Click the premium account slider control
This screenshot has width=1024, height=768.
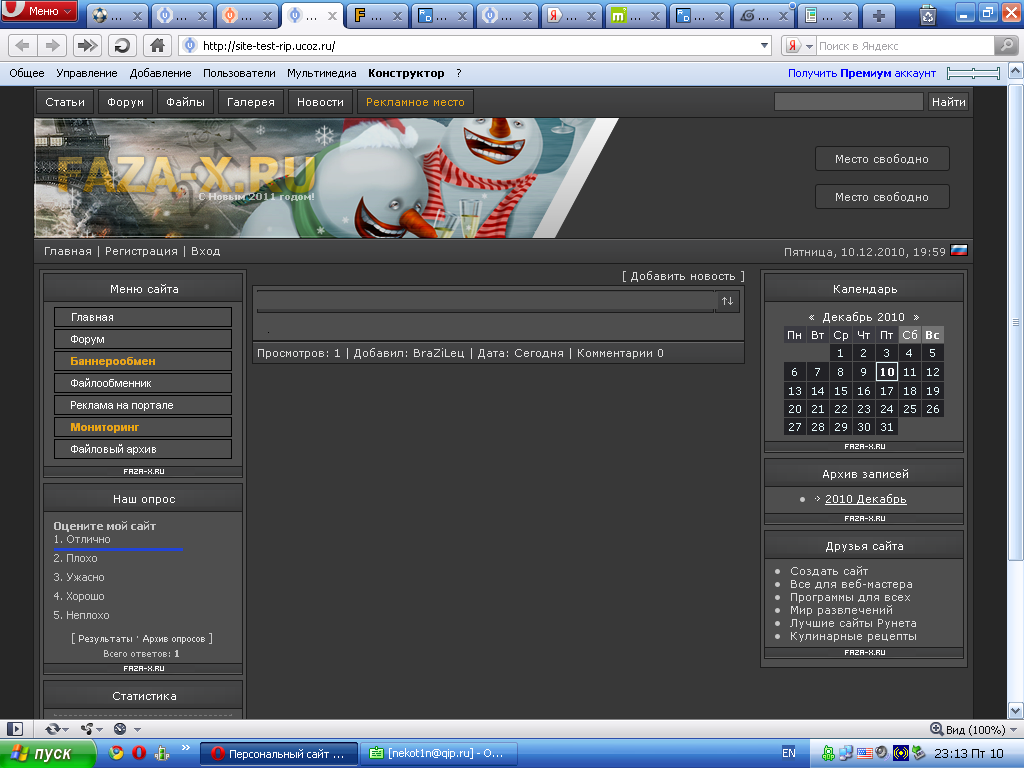(973, 73)
